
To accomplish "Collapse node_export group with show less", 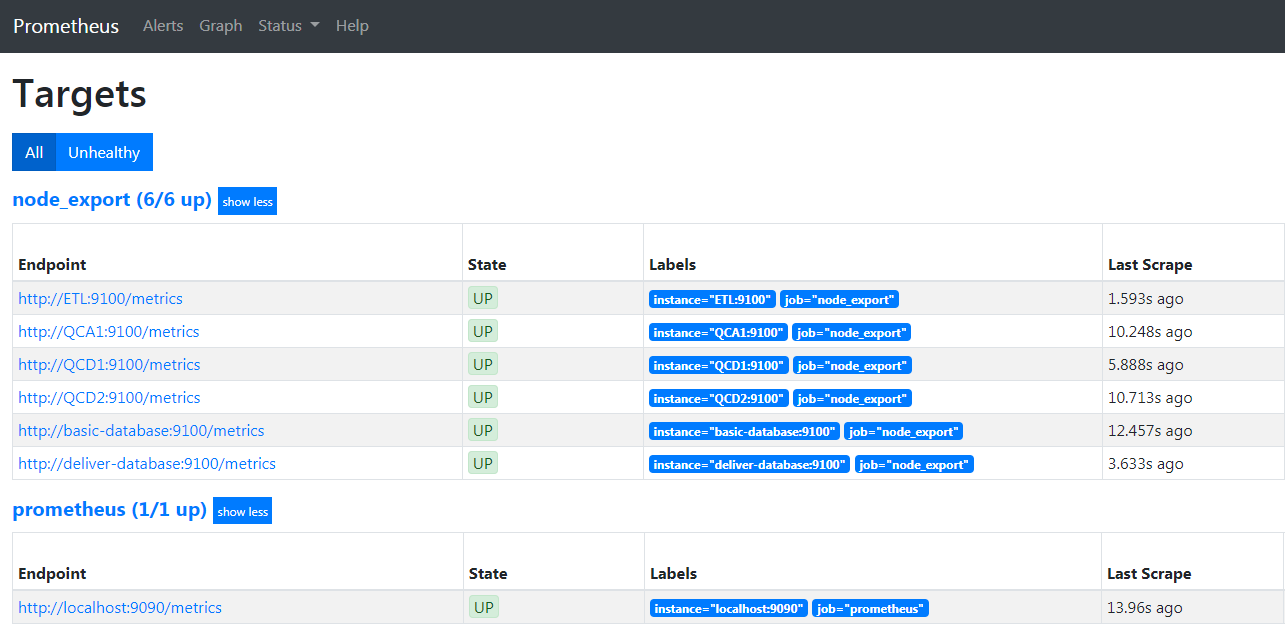I will click(247, 201).
